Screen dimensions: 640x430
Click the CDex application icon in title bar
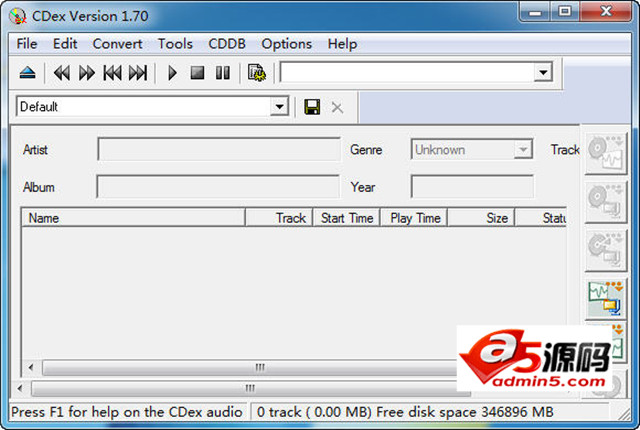click(x=18, y=16)
